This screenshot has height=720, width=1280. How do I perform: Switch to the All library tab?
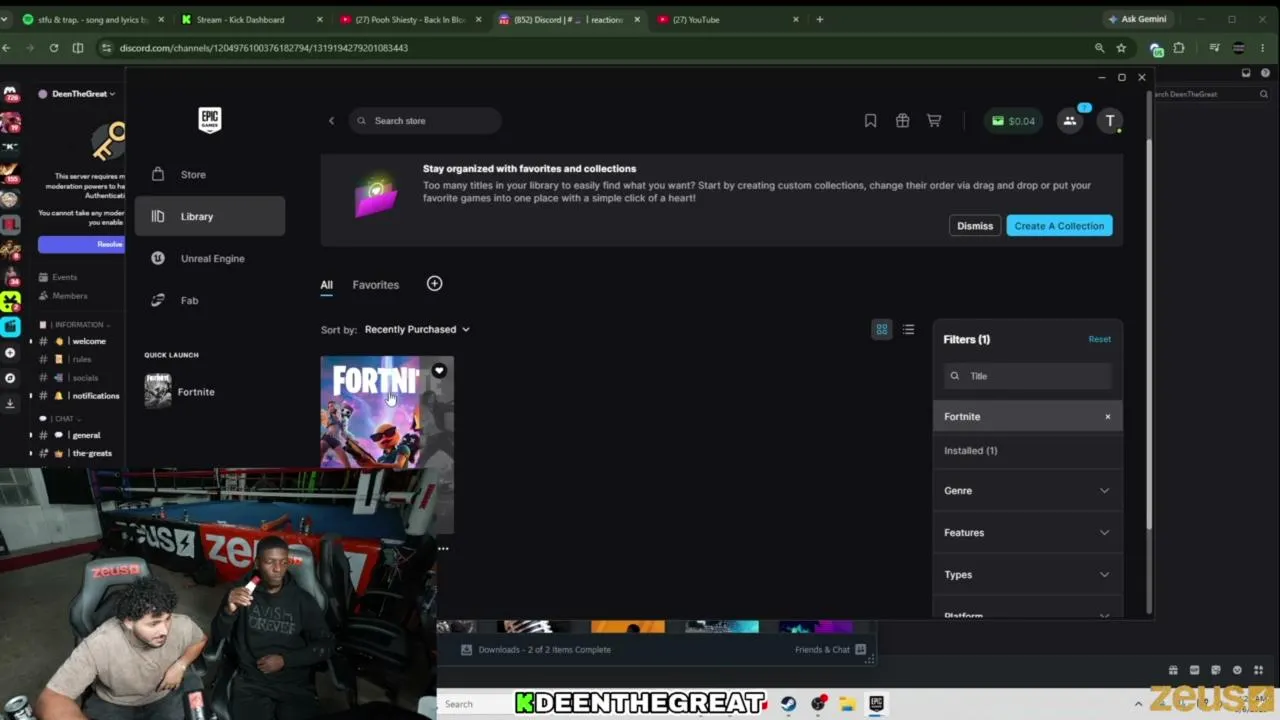click(326, 285)
